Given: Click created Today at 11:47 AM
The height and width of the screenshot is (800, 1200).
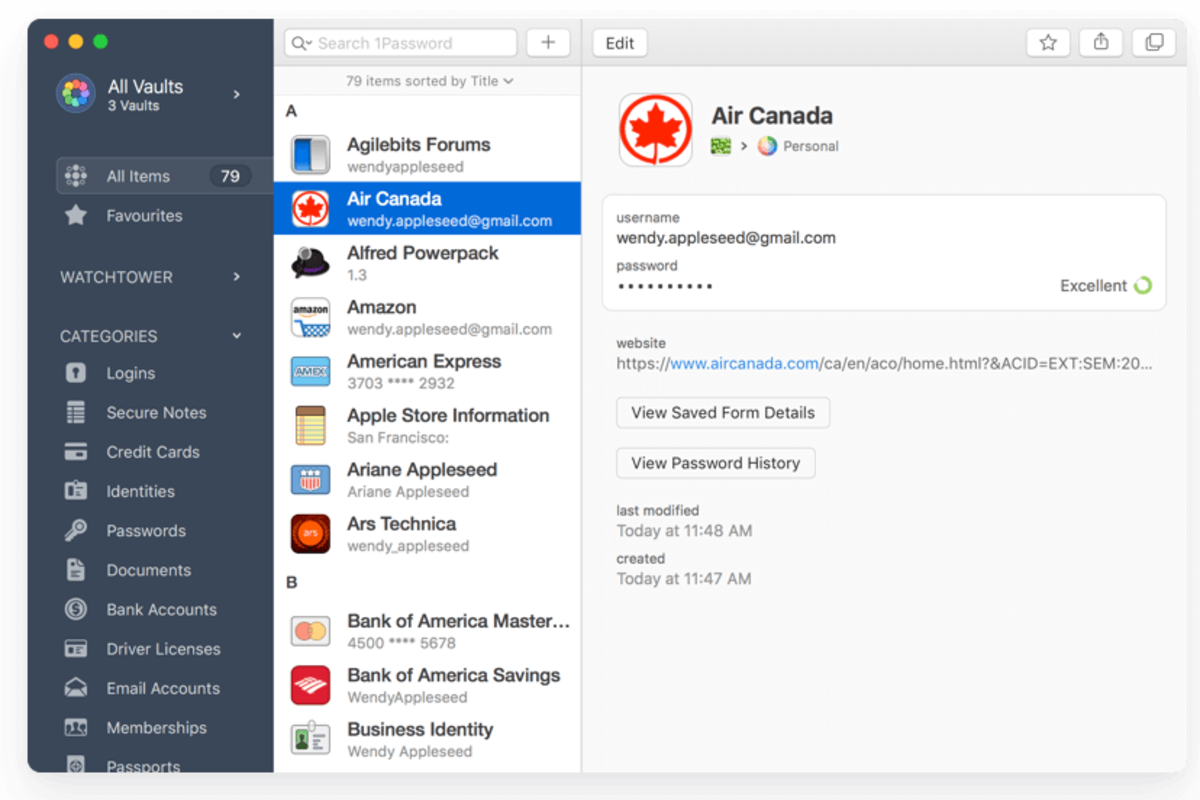Looking at the screenshot, I should coord(684,579).
